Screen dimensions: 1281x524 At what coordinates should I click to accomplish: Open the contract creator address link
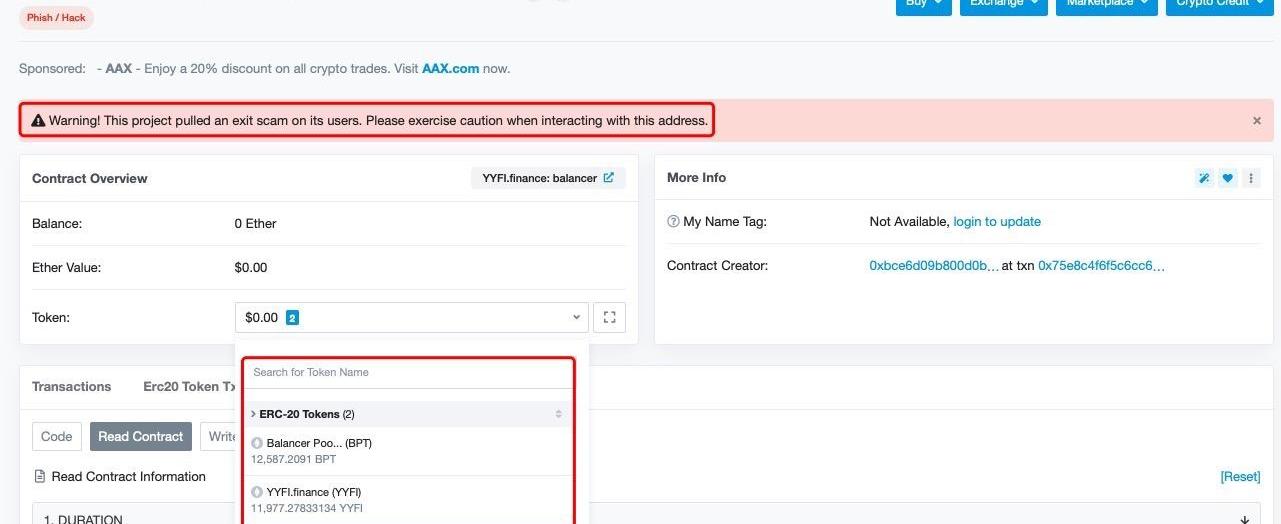click(933, 266)
